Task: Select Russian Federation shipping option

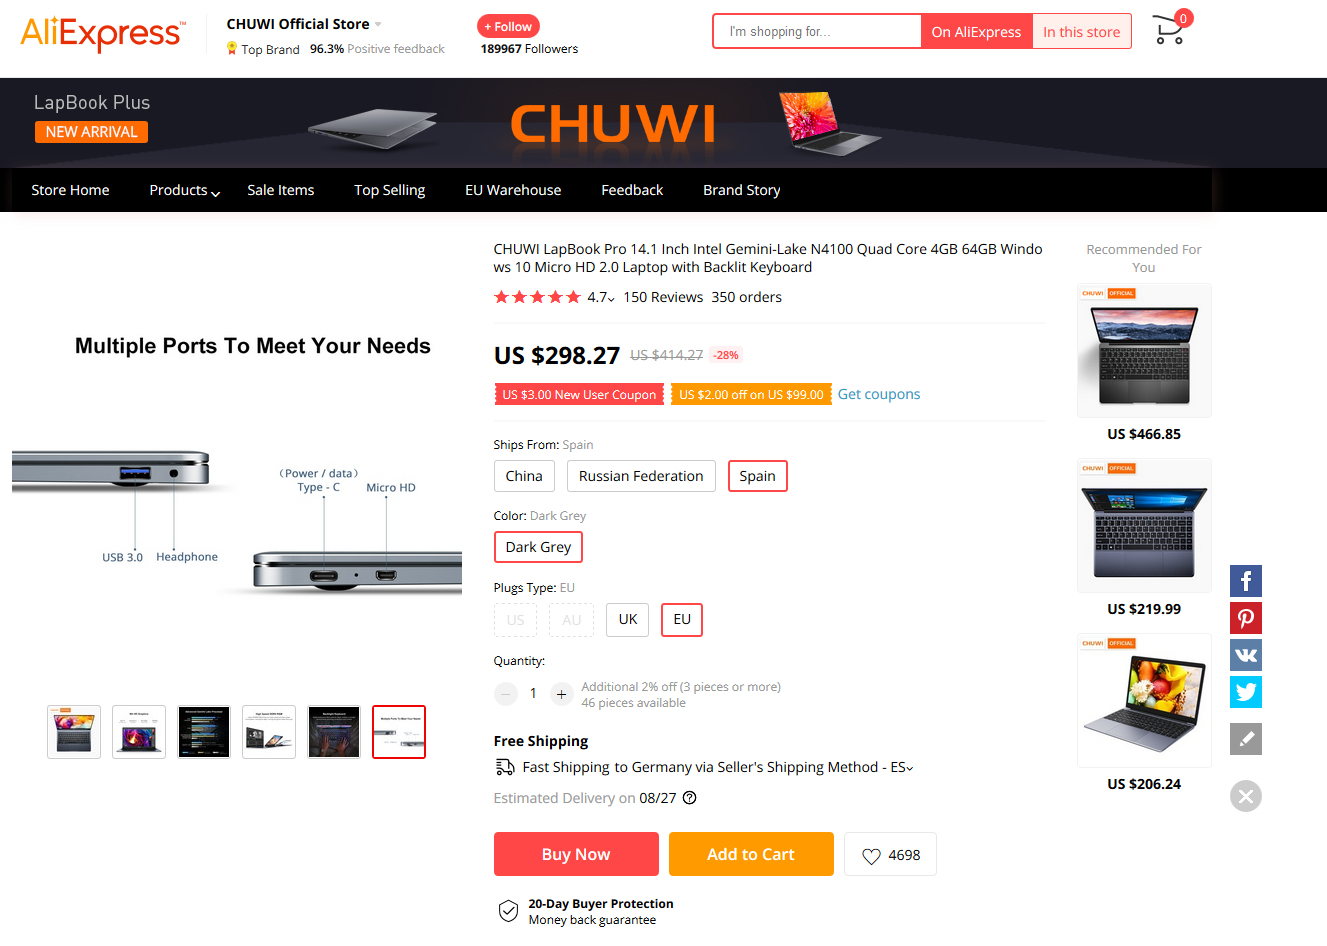Action: pyautogui.click(x=641, y=476)
